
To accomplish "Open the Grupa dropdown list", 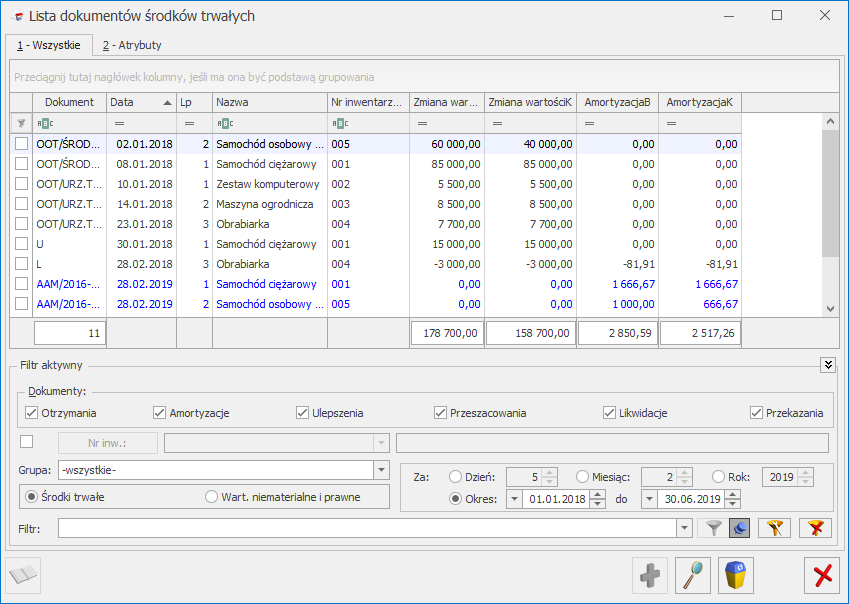I will point(380,470).
